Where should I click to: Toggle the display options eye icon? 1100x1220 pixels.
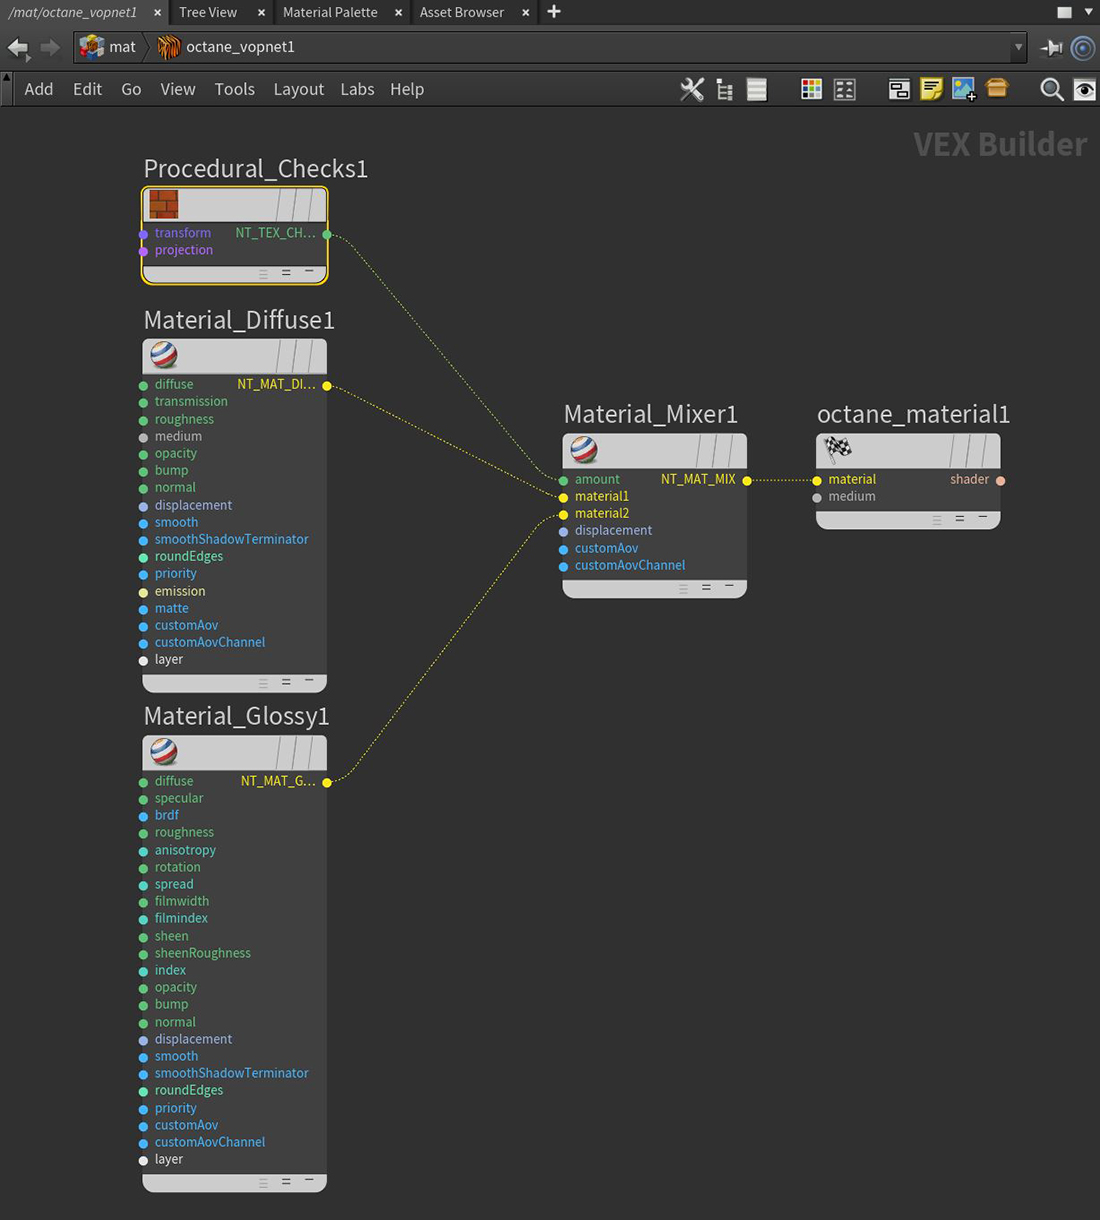[x=1084, y=90]
